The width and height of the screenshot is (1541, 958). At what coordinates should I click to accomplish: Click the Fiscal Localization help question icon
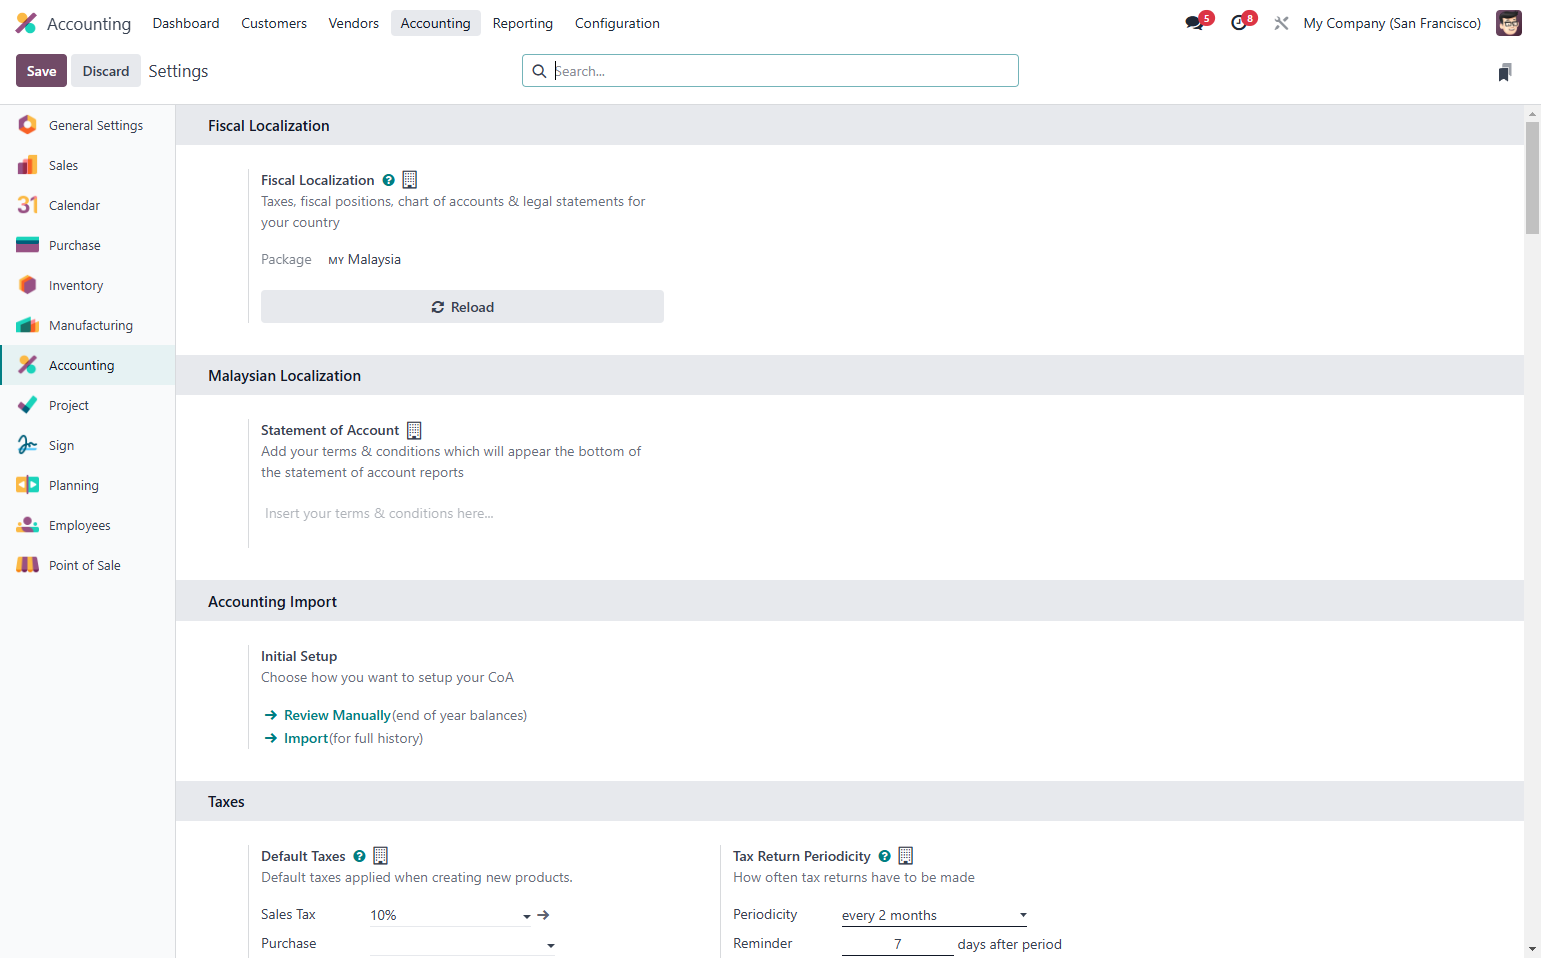pyautogui.click(x=389, y=181)
